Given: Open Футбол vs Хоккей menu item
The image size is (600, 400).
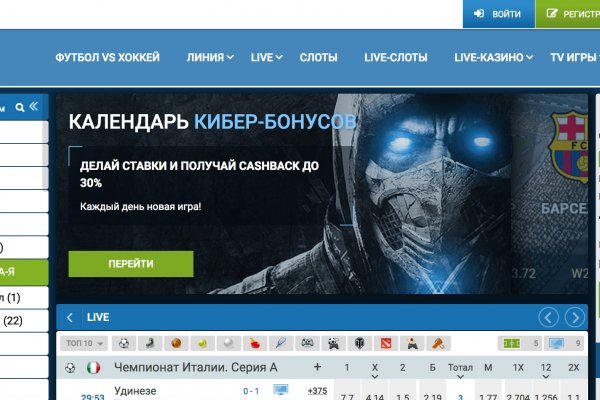Looking at the screenshot, I should (107, 57).
